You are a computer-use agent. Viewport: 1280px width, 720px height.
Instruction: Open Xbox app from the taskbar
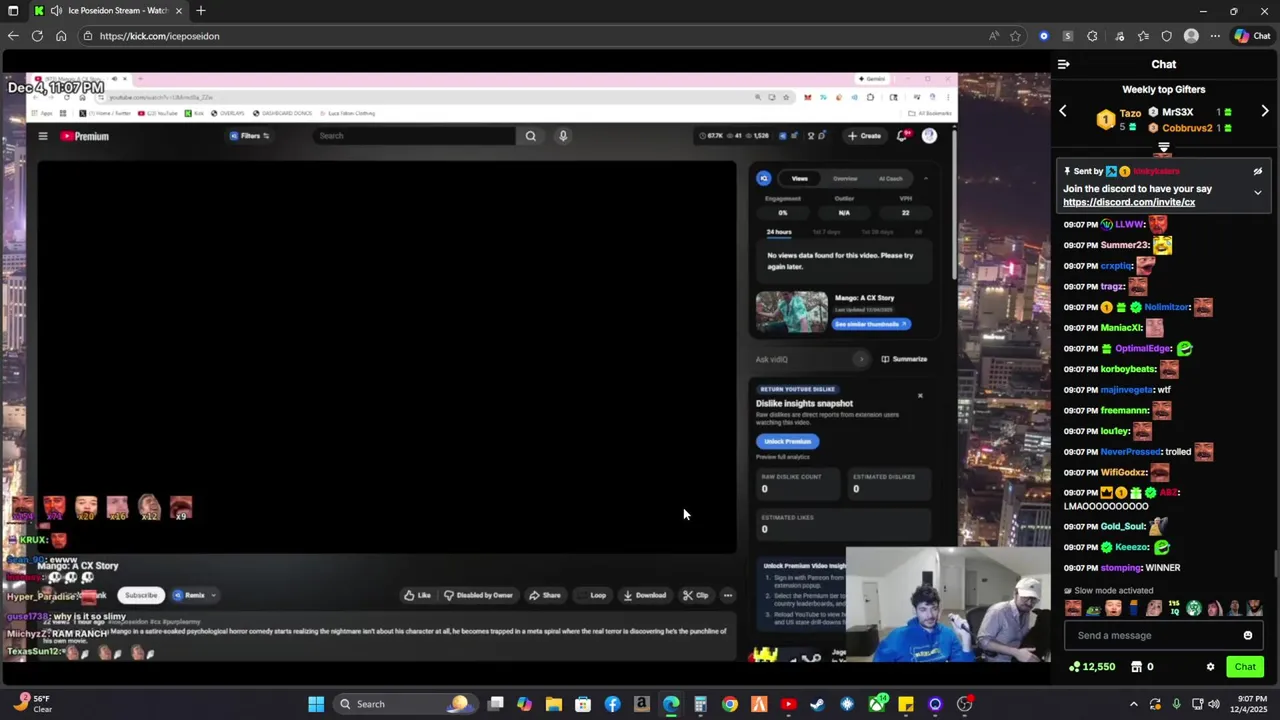pos(876,704)
